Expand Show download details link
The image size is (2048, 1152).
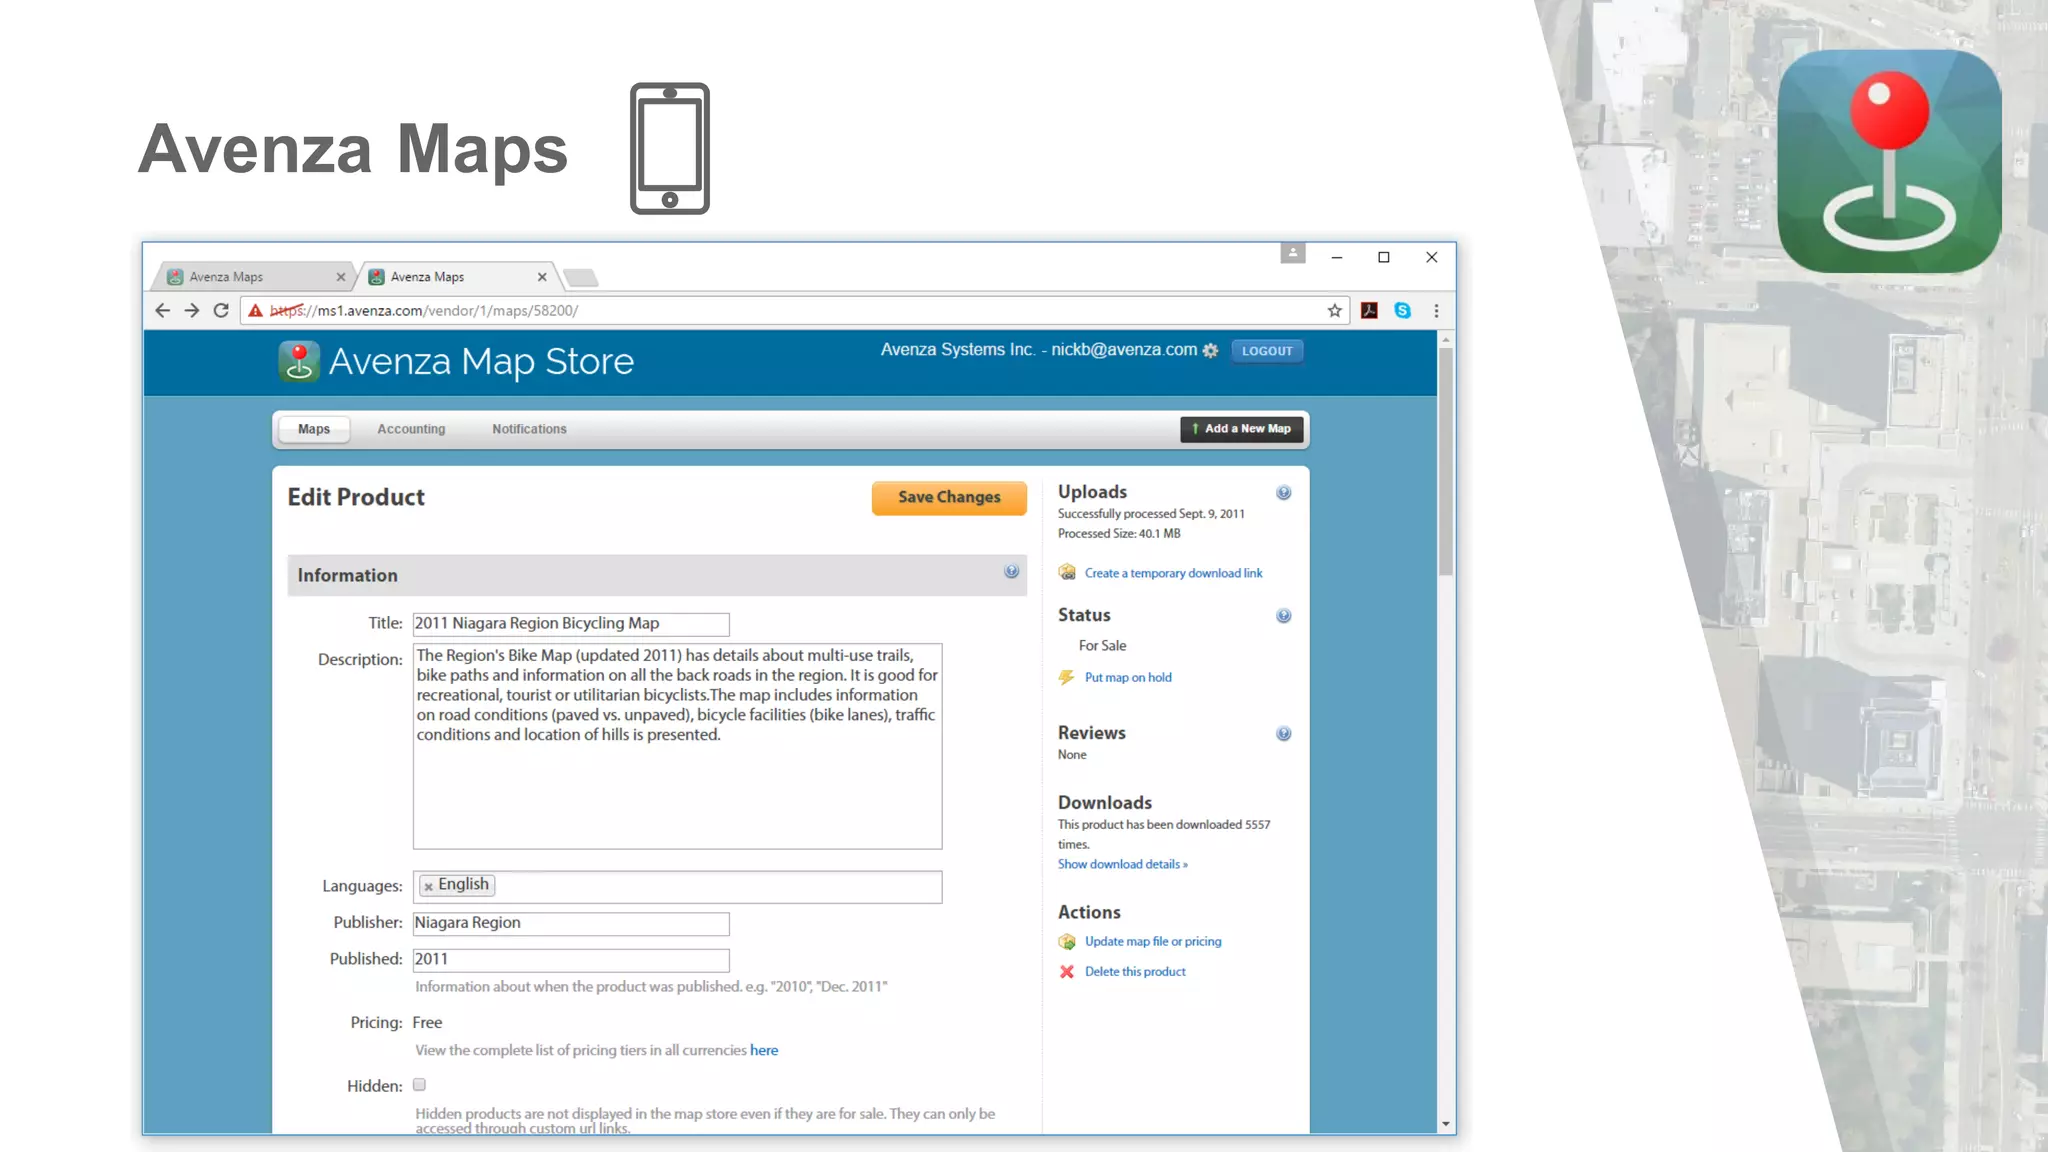(x=1122, y=864)
